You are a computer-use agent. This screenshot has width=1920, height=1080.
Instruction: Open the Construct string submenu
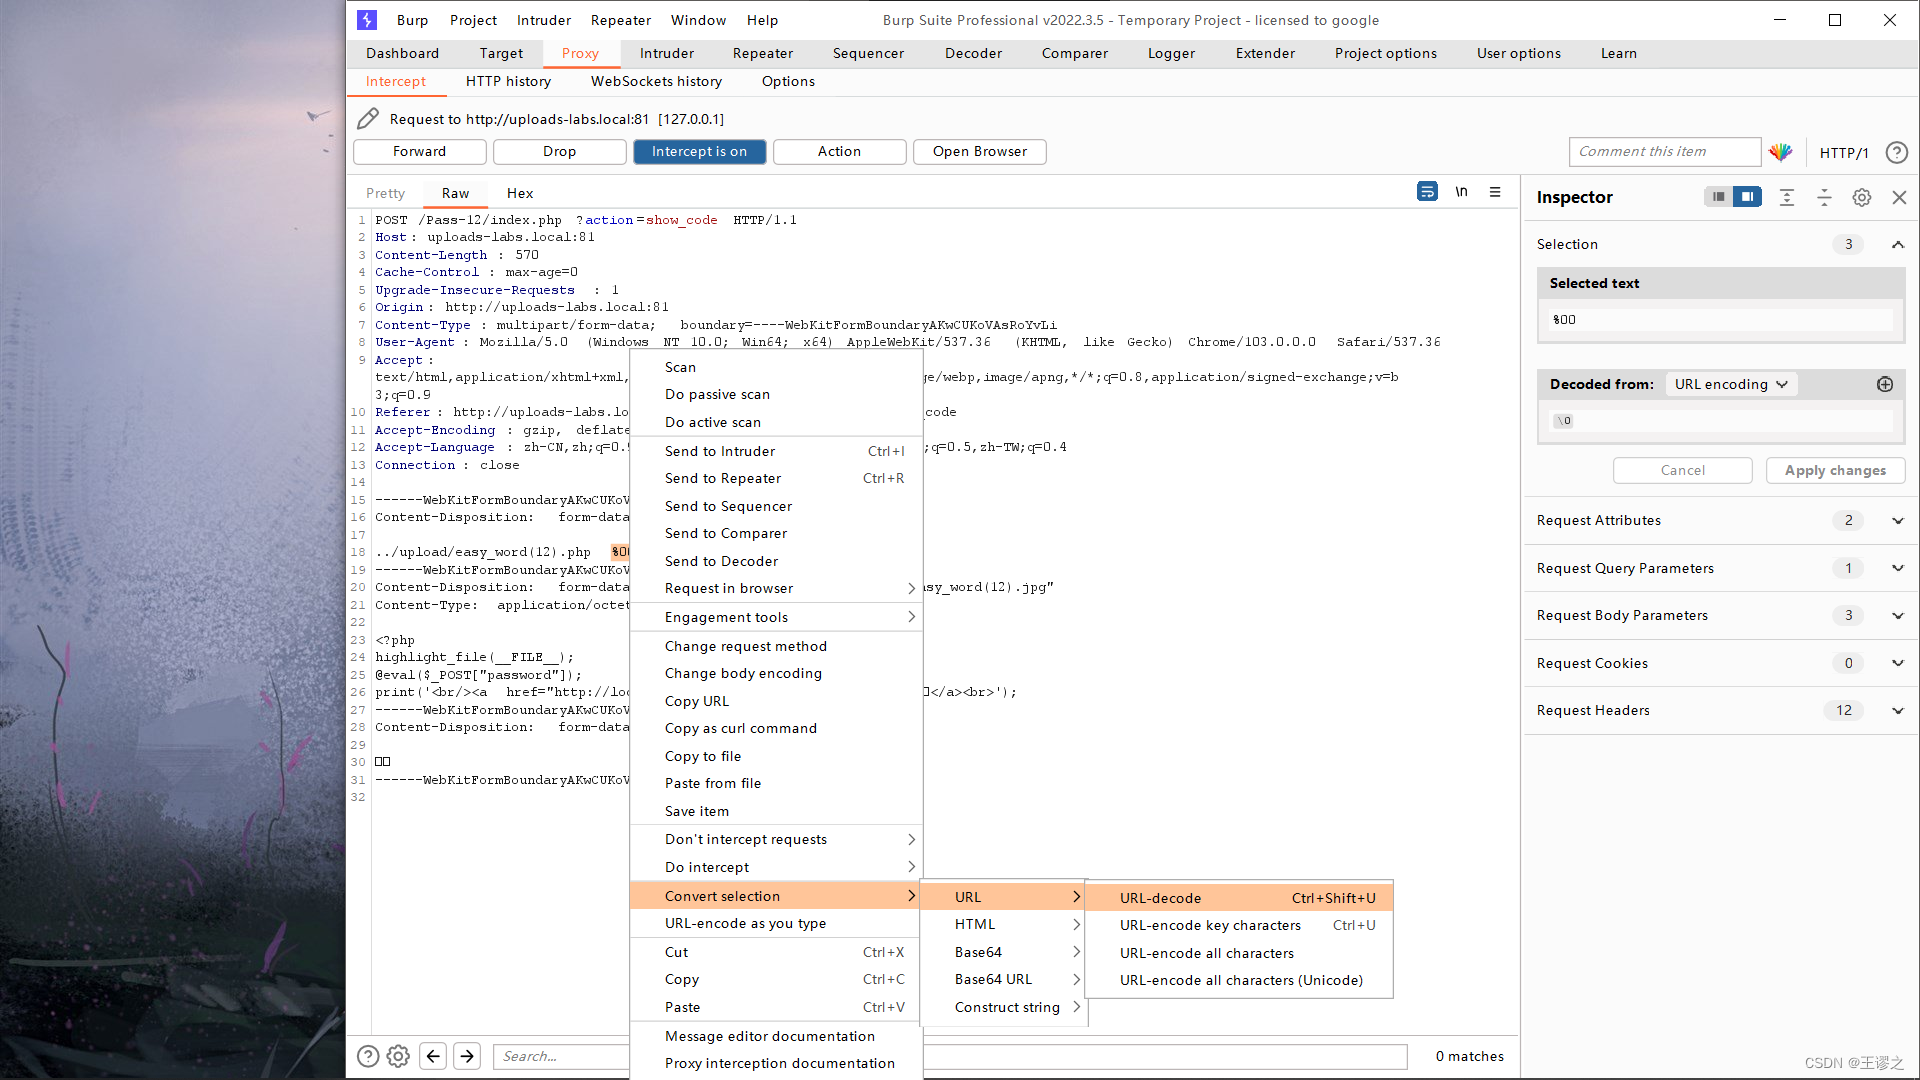coord(1003,1007)
